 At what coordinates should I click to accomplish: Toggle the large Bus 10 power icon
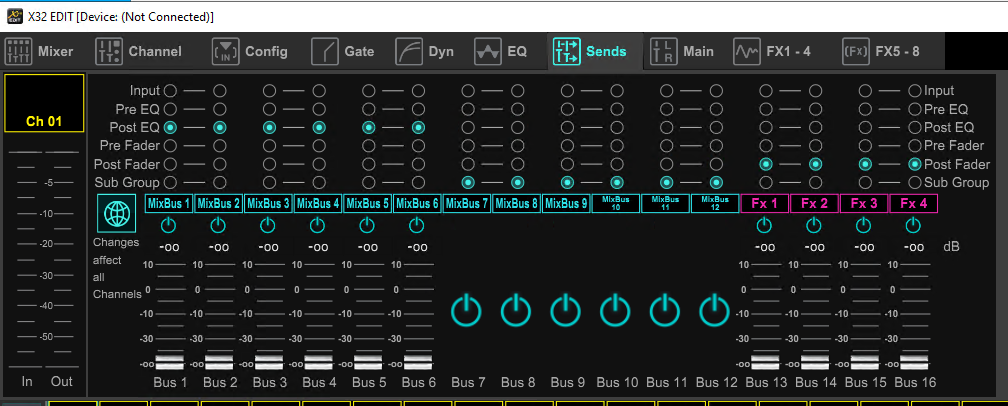[615, 311]
